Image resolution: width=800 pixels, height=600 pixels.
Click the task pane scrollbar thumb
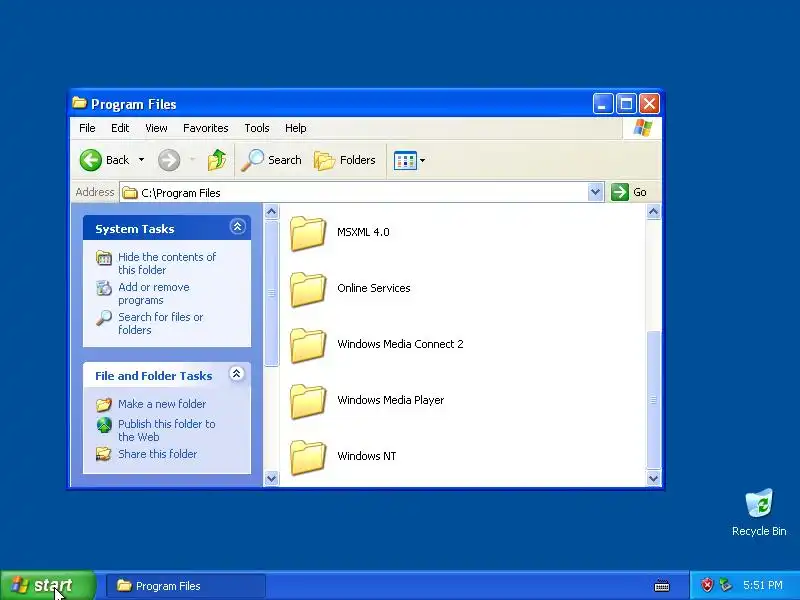pyautogui.click(x=271, y=293)
